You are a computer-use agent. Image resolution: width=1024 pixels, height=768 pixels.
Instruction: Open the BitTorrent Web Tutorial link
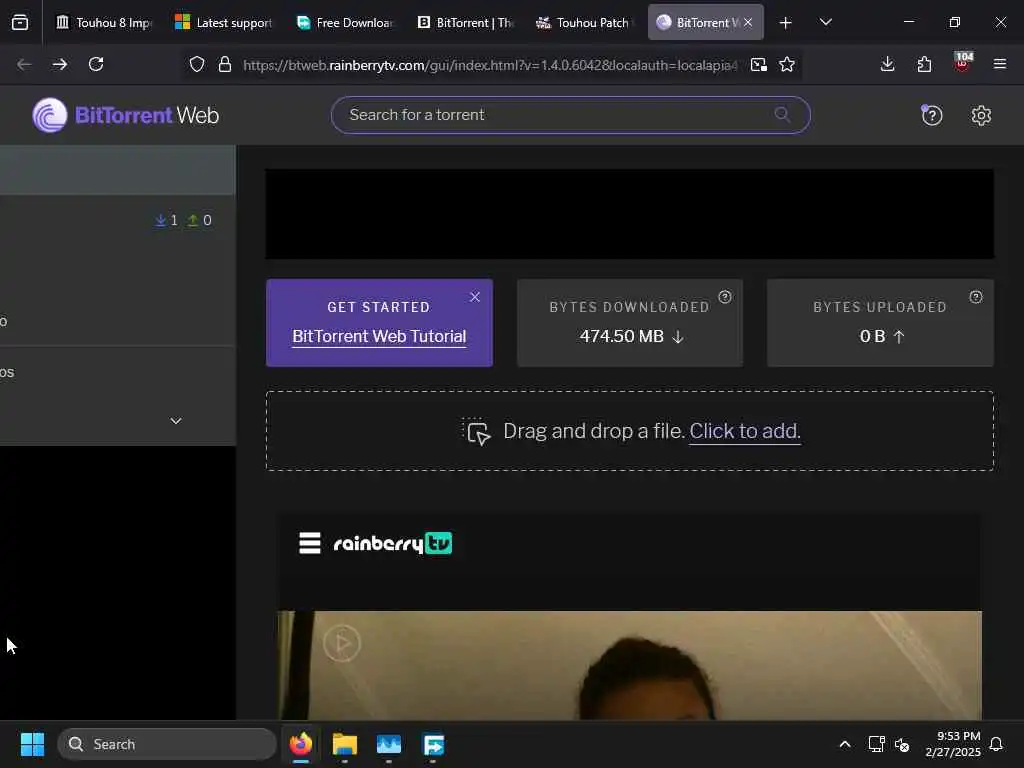379,336
